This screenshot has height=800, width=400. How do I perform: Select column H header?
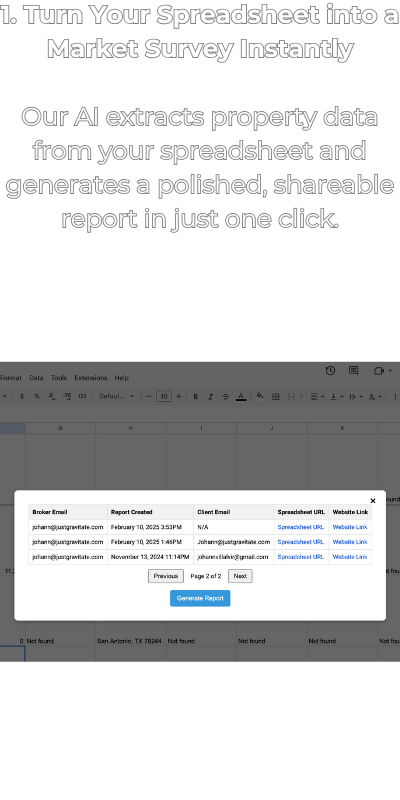pyautogui.click(x=131, y=428)
